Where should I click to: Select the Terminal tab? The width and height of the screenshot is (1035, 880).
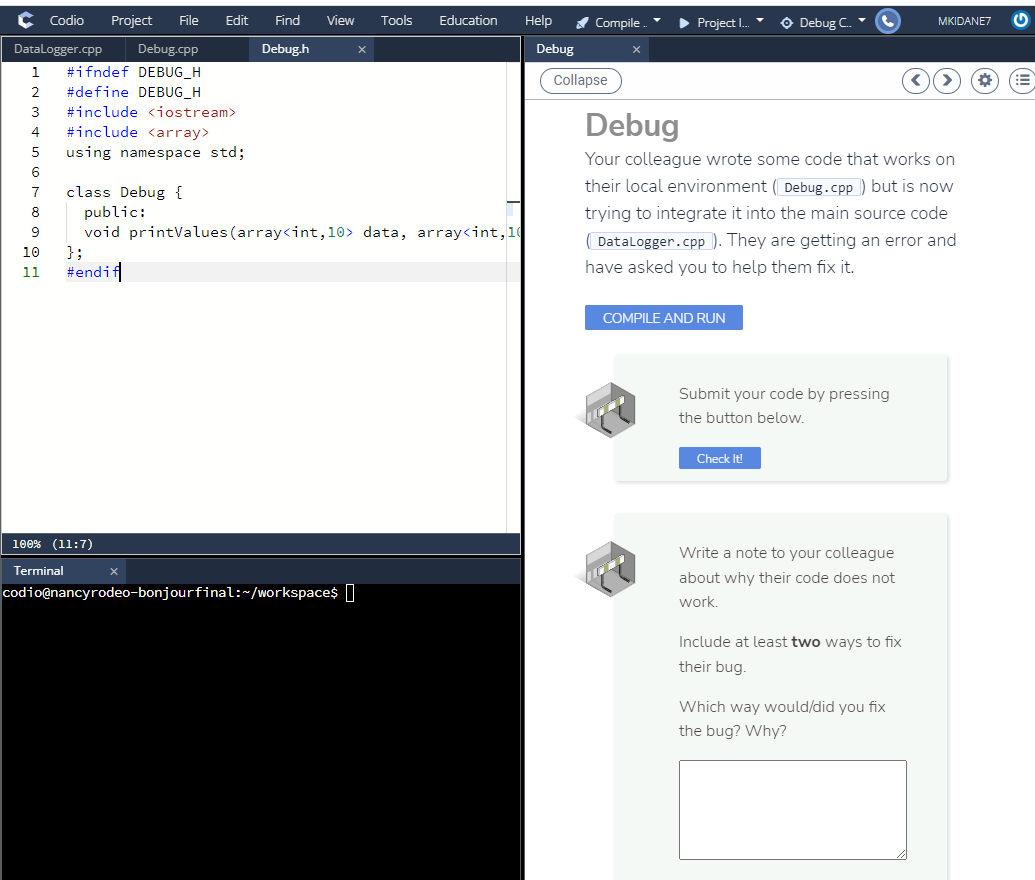[x=38, y=570]
